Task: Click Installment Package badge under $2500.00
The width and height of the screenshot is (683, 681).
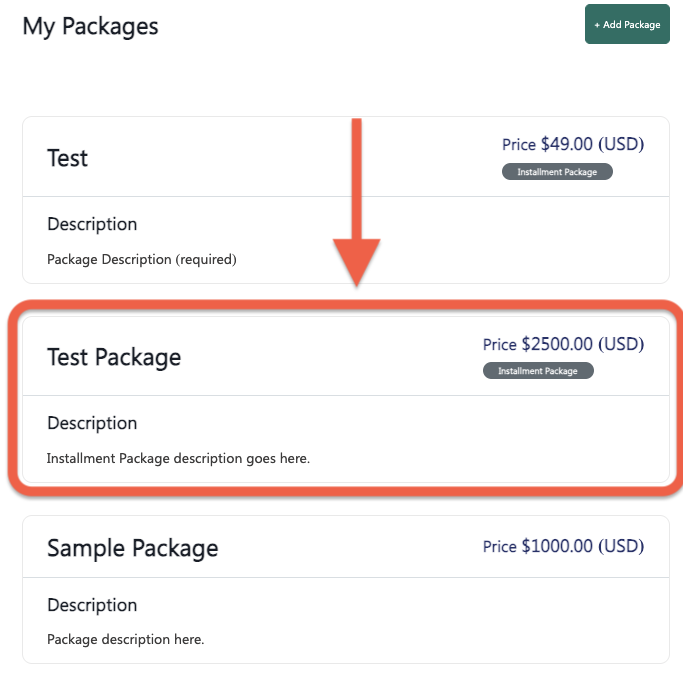Action: pyautogui.click(x=538, y=371)
